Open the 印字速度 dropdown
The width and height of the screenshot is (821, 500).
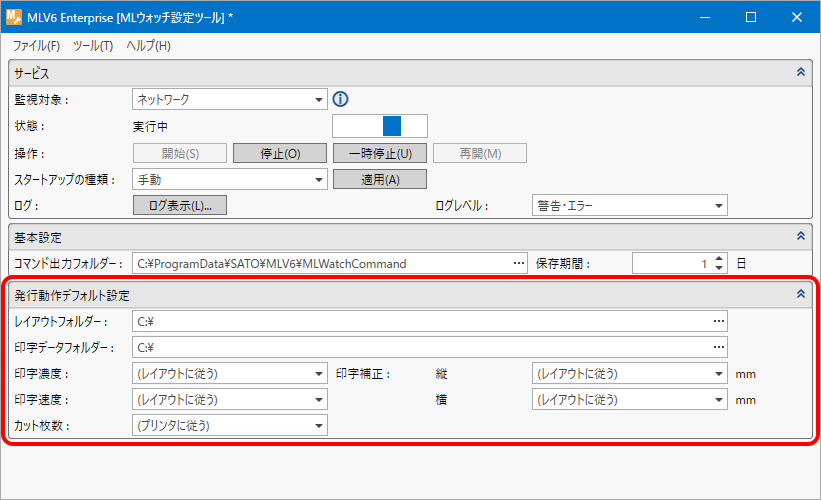[230, 399]
